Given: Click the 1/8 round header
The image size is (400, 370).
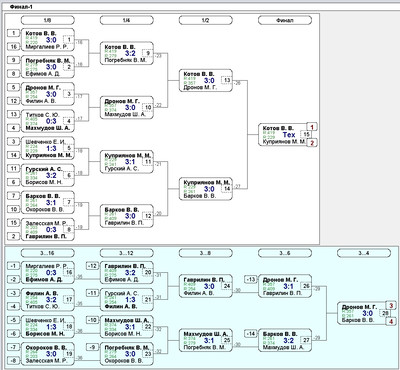Looking at the screenshot, I should [48, 20].
